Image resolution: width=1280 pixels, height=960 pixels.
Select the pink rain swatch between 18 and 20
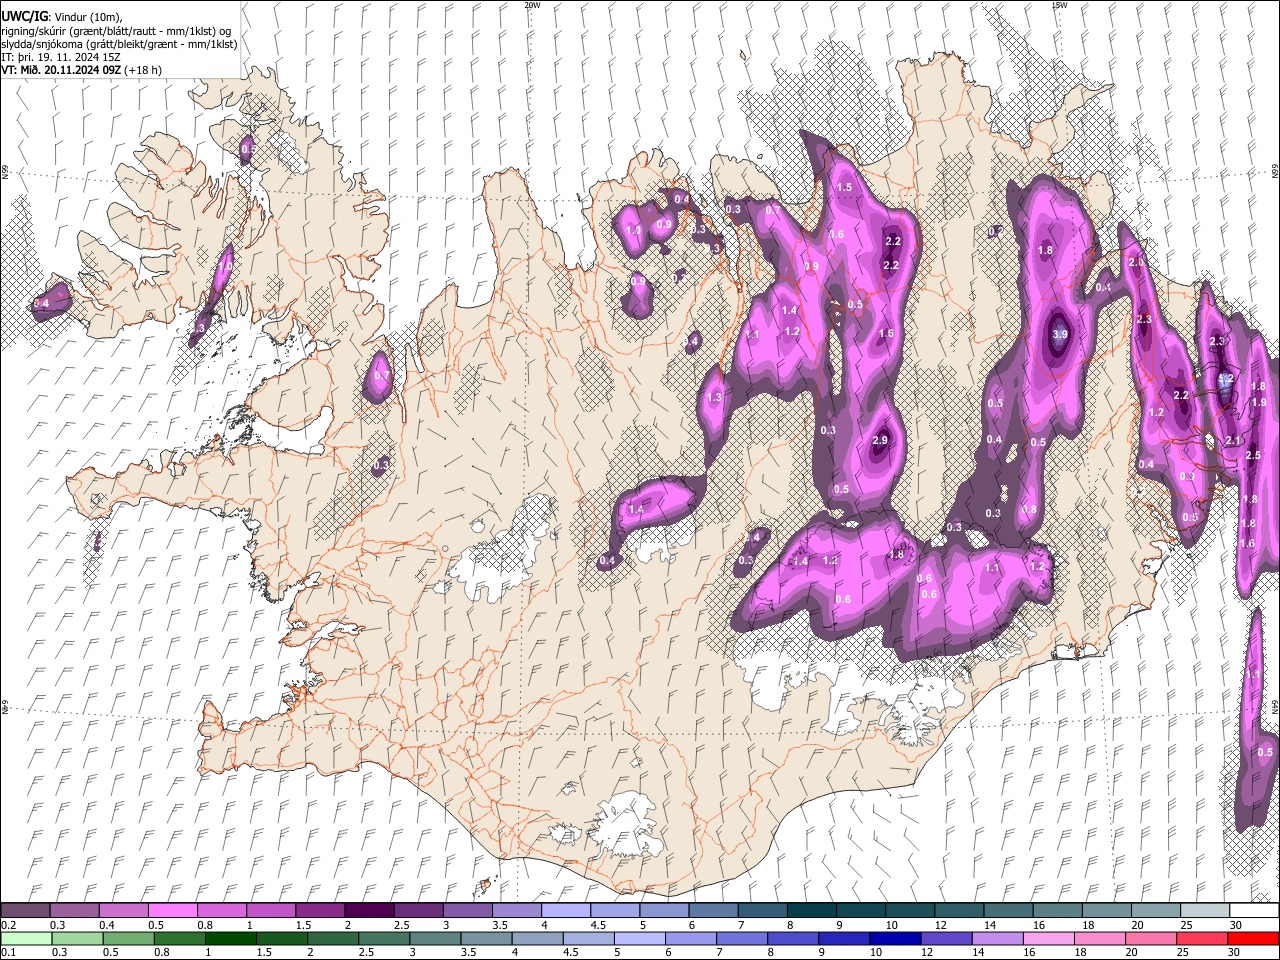1100,938
